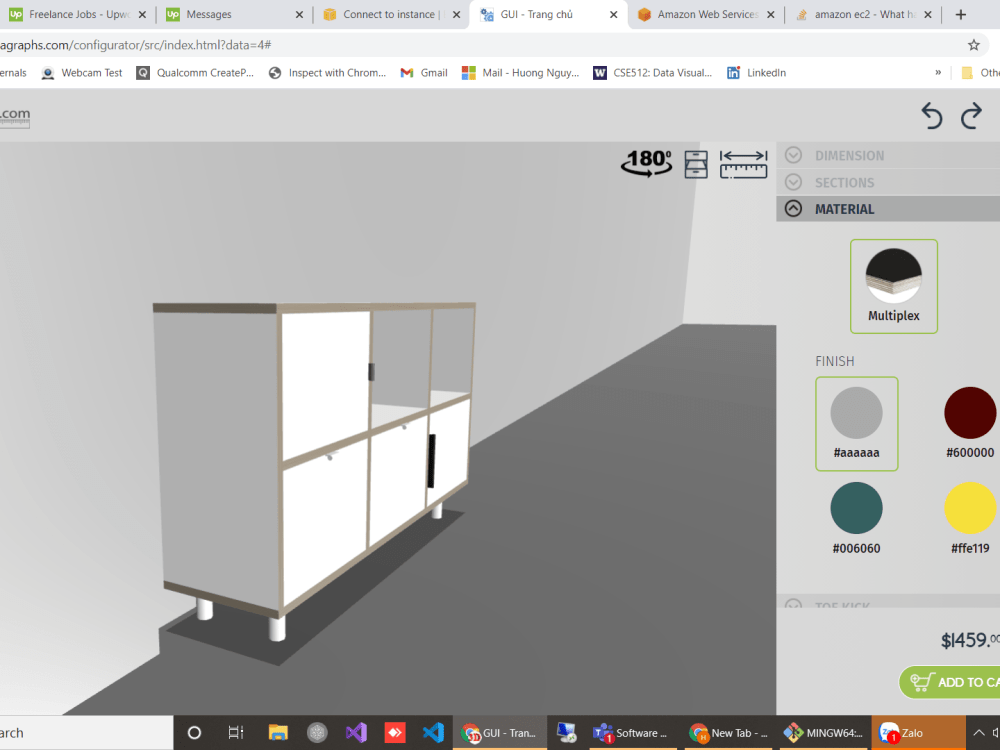This screenshot has width=1000, height=750.
Task: Close the GUI - Trang chủ tab
Action: pos(614,14)
